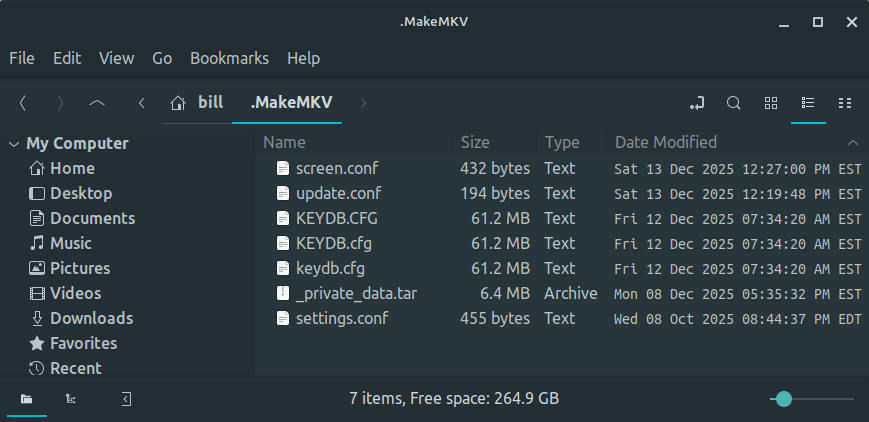Click the 455 bytes size cell
Image resolution: width=869 pixels, height=422 pixels.
(495, 318)
